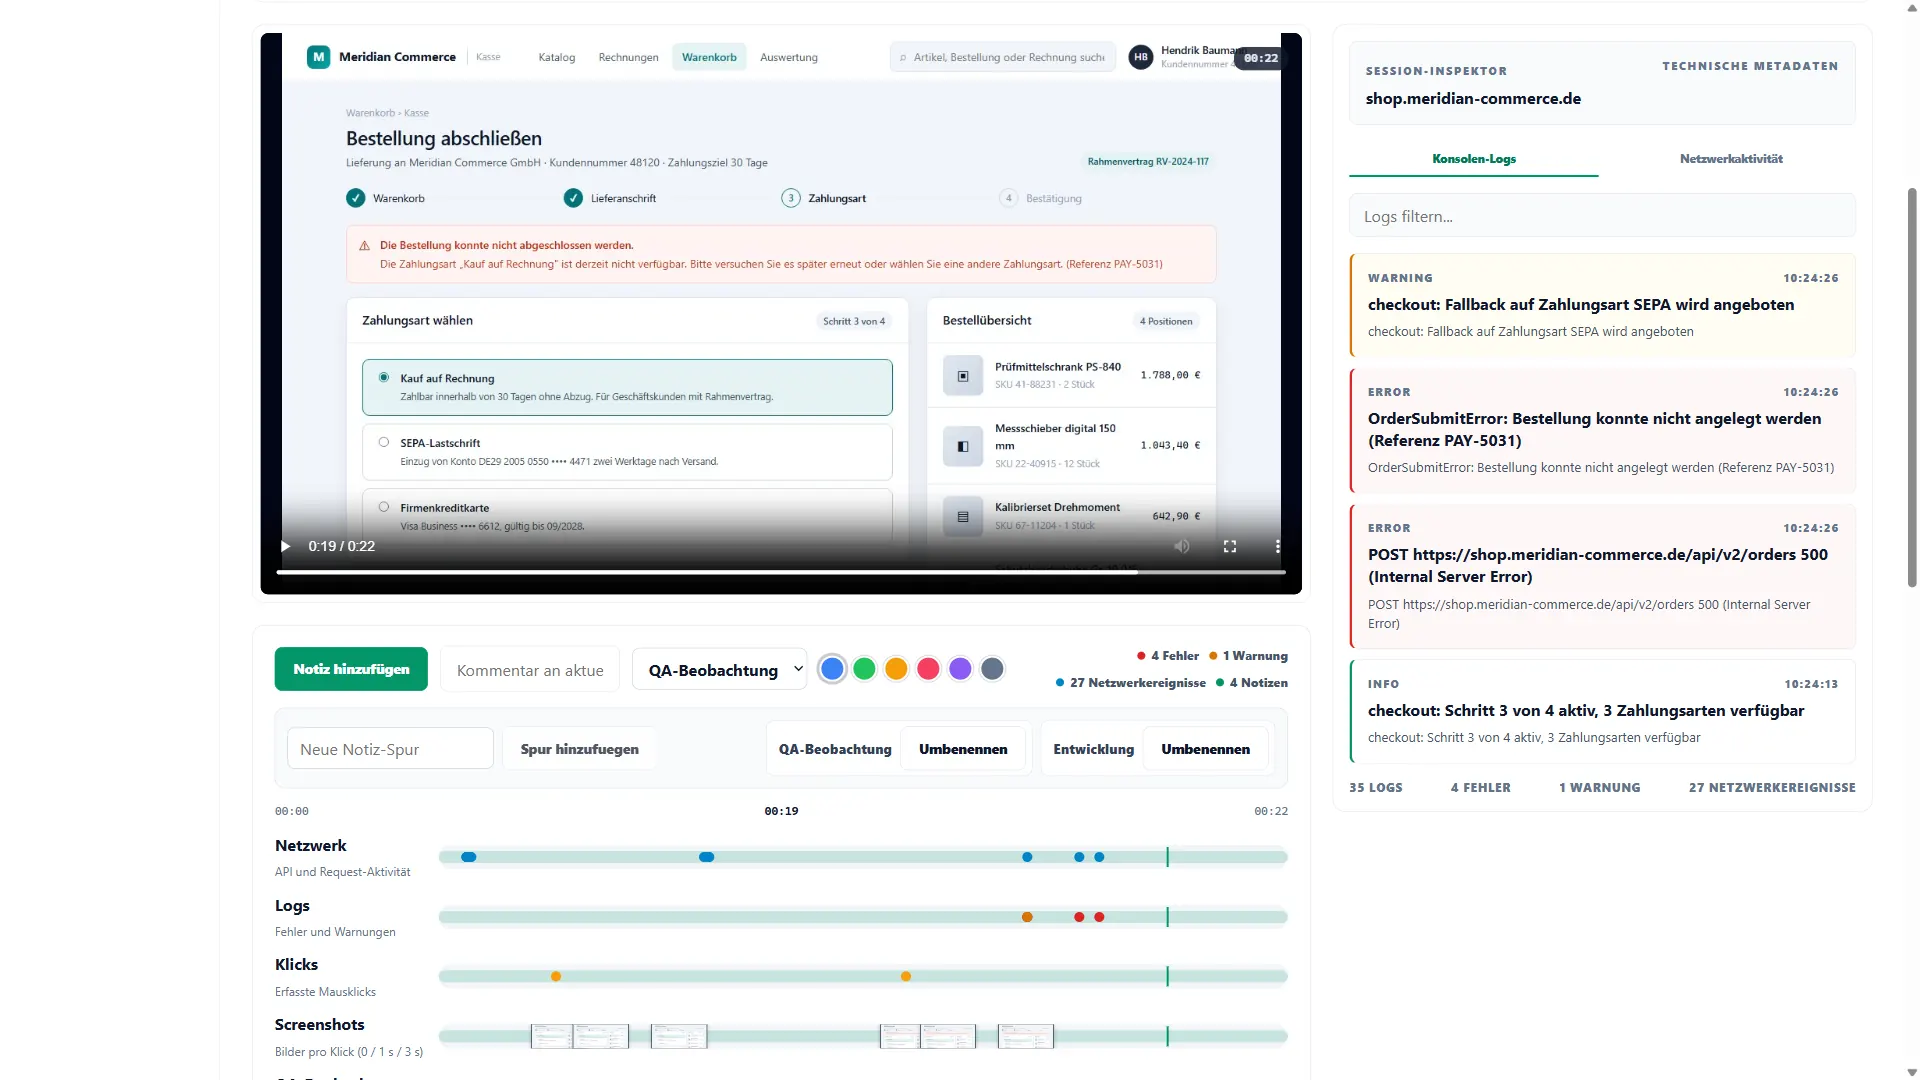Open Technische Metadaten in the Session-Inspektor
1920x1080 pixels.
(1750, 66)
